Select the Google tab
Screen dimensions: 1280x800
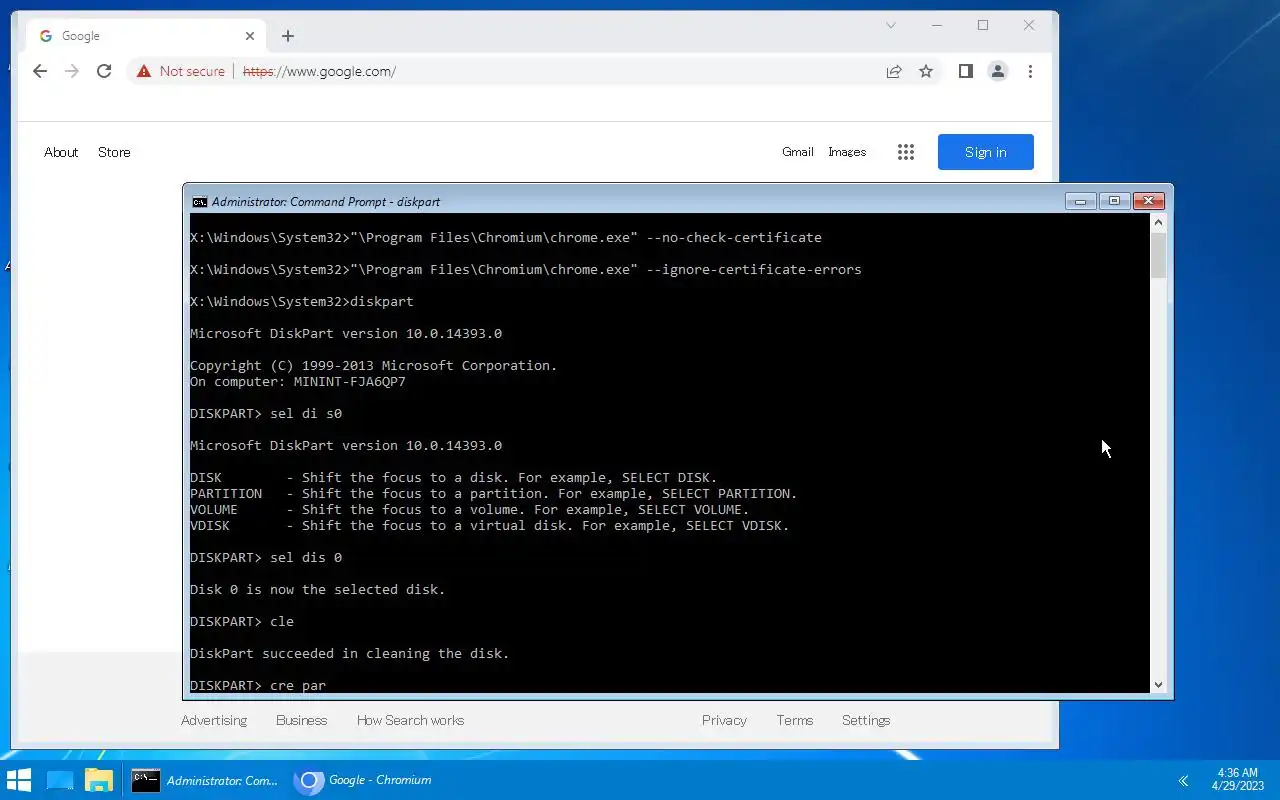pyautogui.click(x=146, y=36)
